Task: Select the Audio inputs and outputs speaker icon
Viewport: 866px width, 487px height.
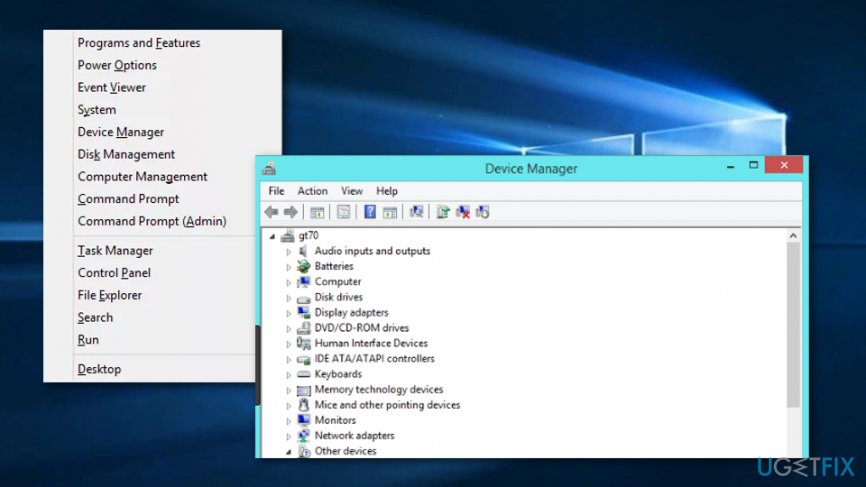Action: click(303, 251)
